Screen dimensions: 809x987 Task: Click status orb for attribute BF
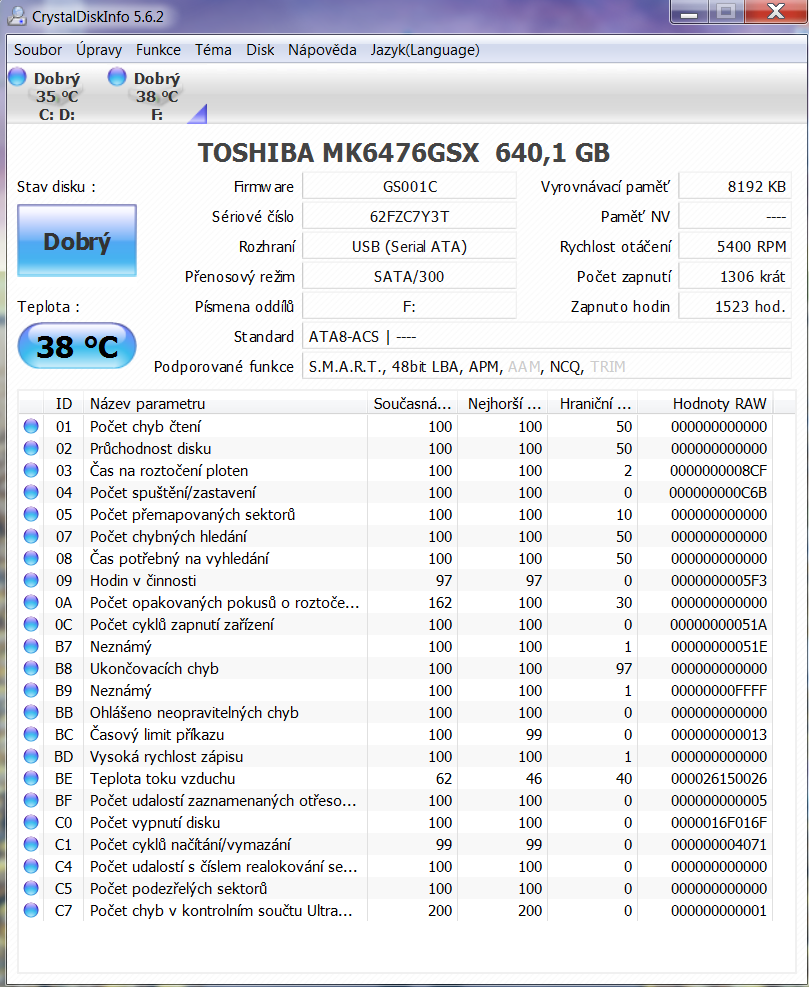click(31, 801)
